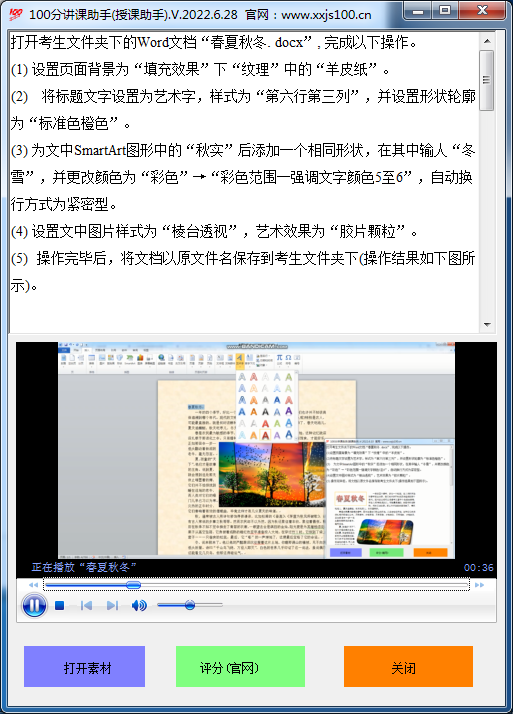Maximize the lecture assistant window
Screen dimensions: 513x714
pyautogui.click(x=445, y=10)
